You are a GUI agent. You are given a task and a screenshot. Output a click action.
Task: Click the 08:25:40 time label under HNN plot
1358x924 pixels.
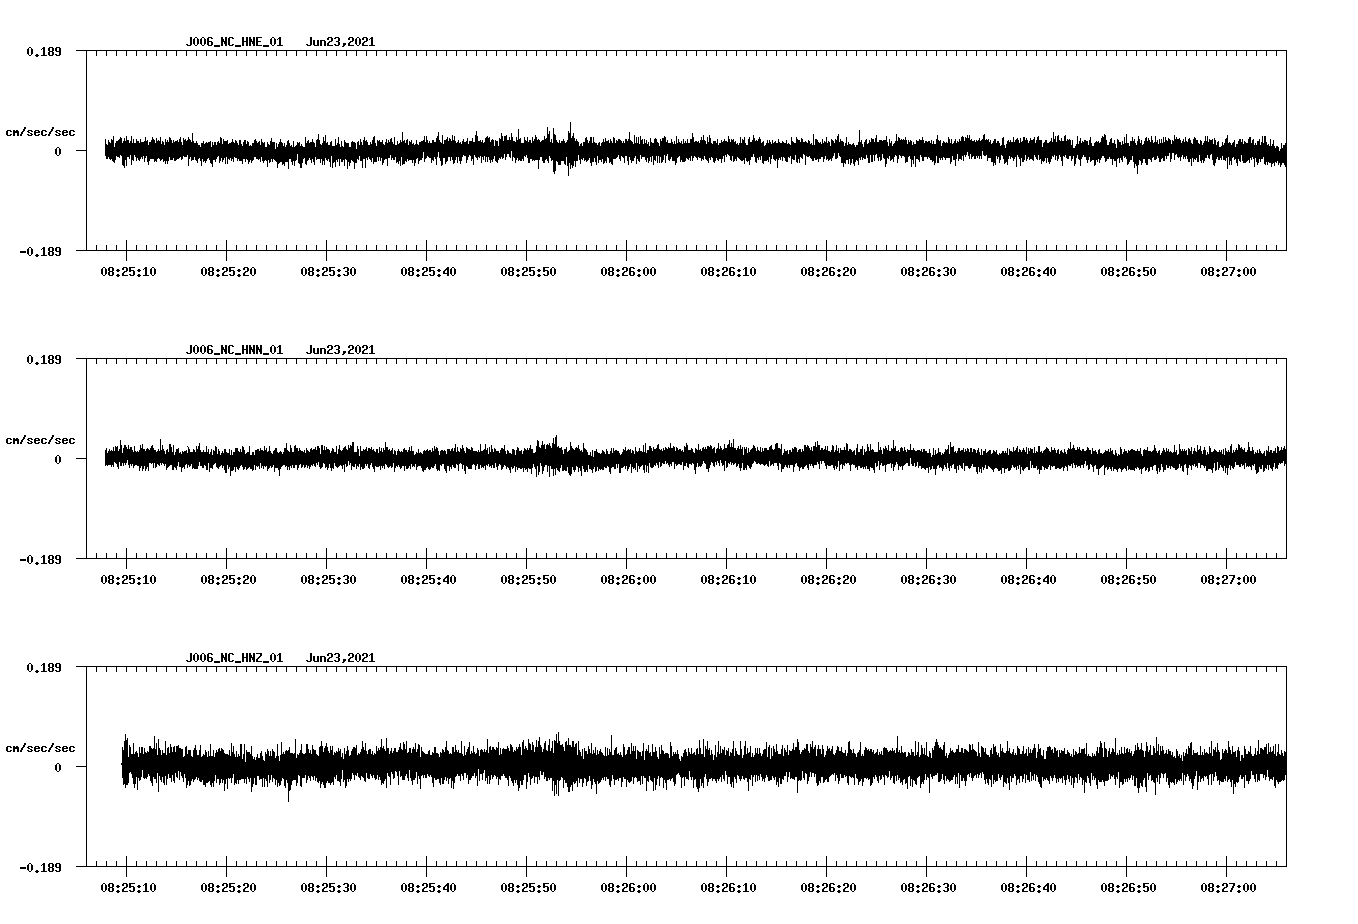[x=428, y=580]
